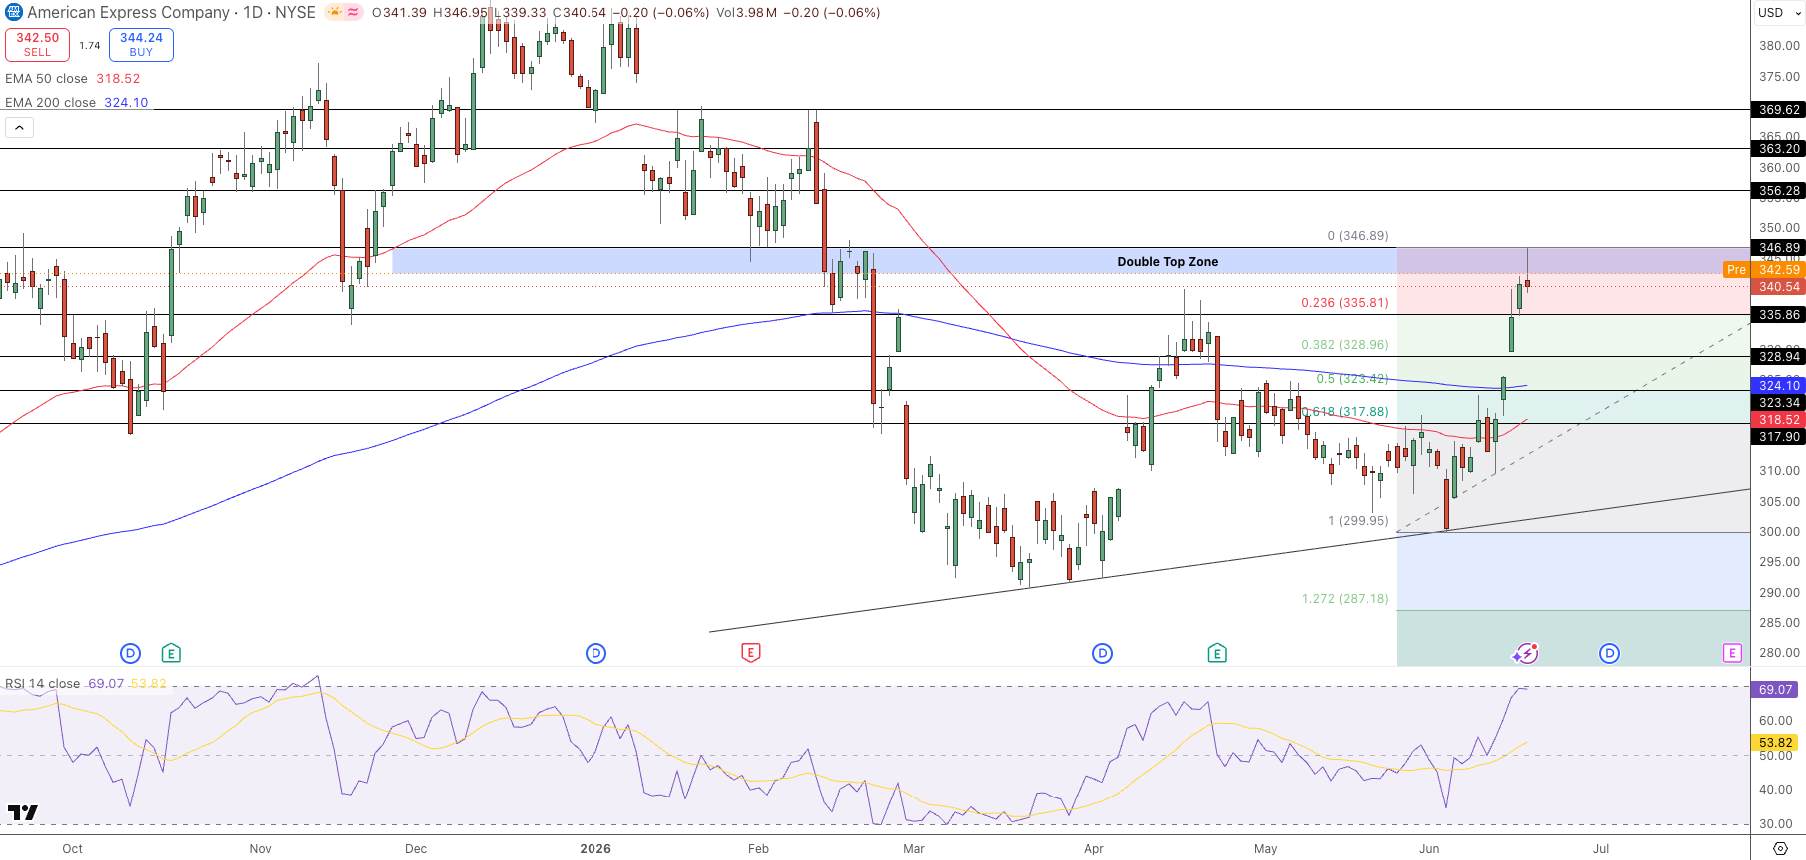This screenshot has width=1806, height=860.
Task: Click the 356.28 price axis label
Action: [x=1778, y=191]
